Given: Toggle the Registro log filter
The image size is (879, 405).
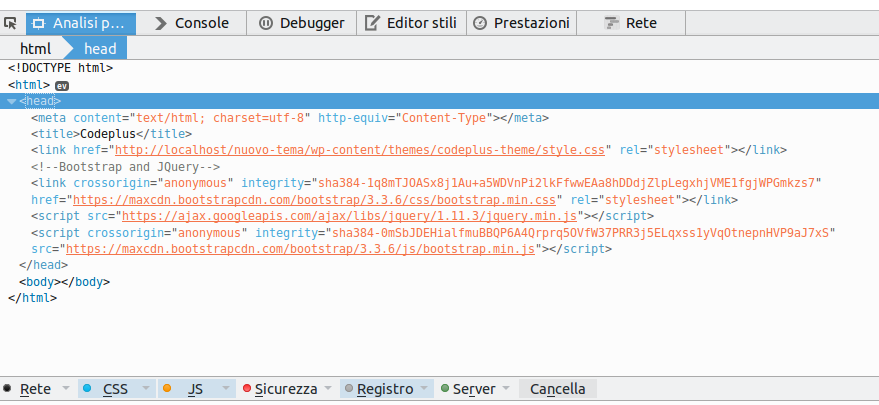Looking at the screenshot, I should click(x=384, y=388).
